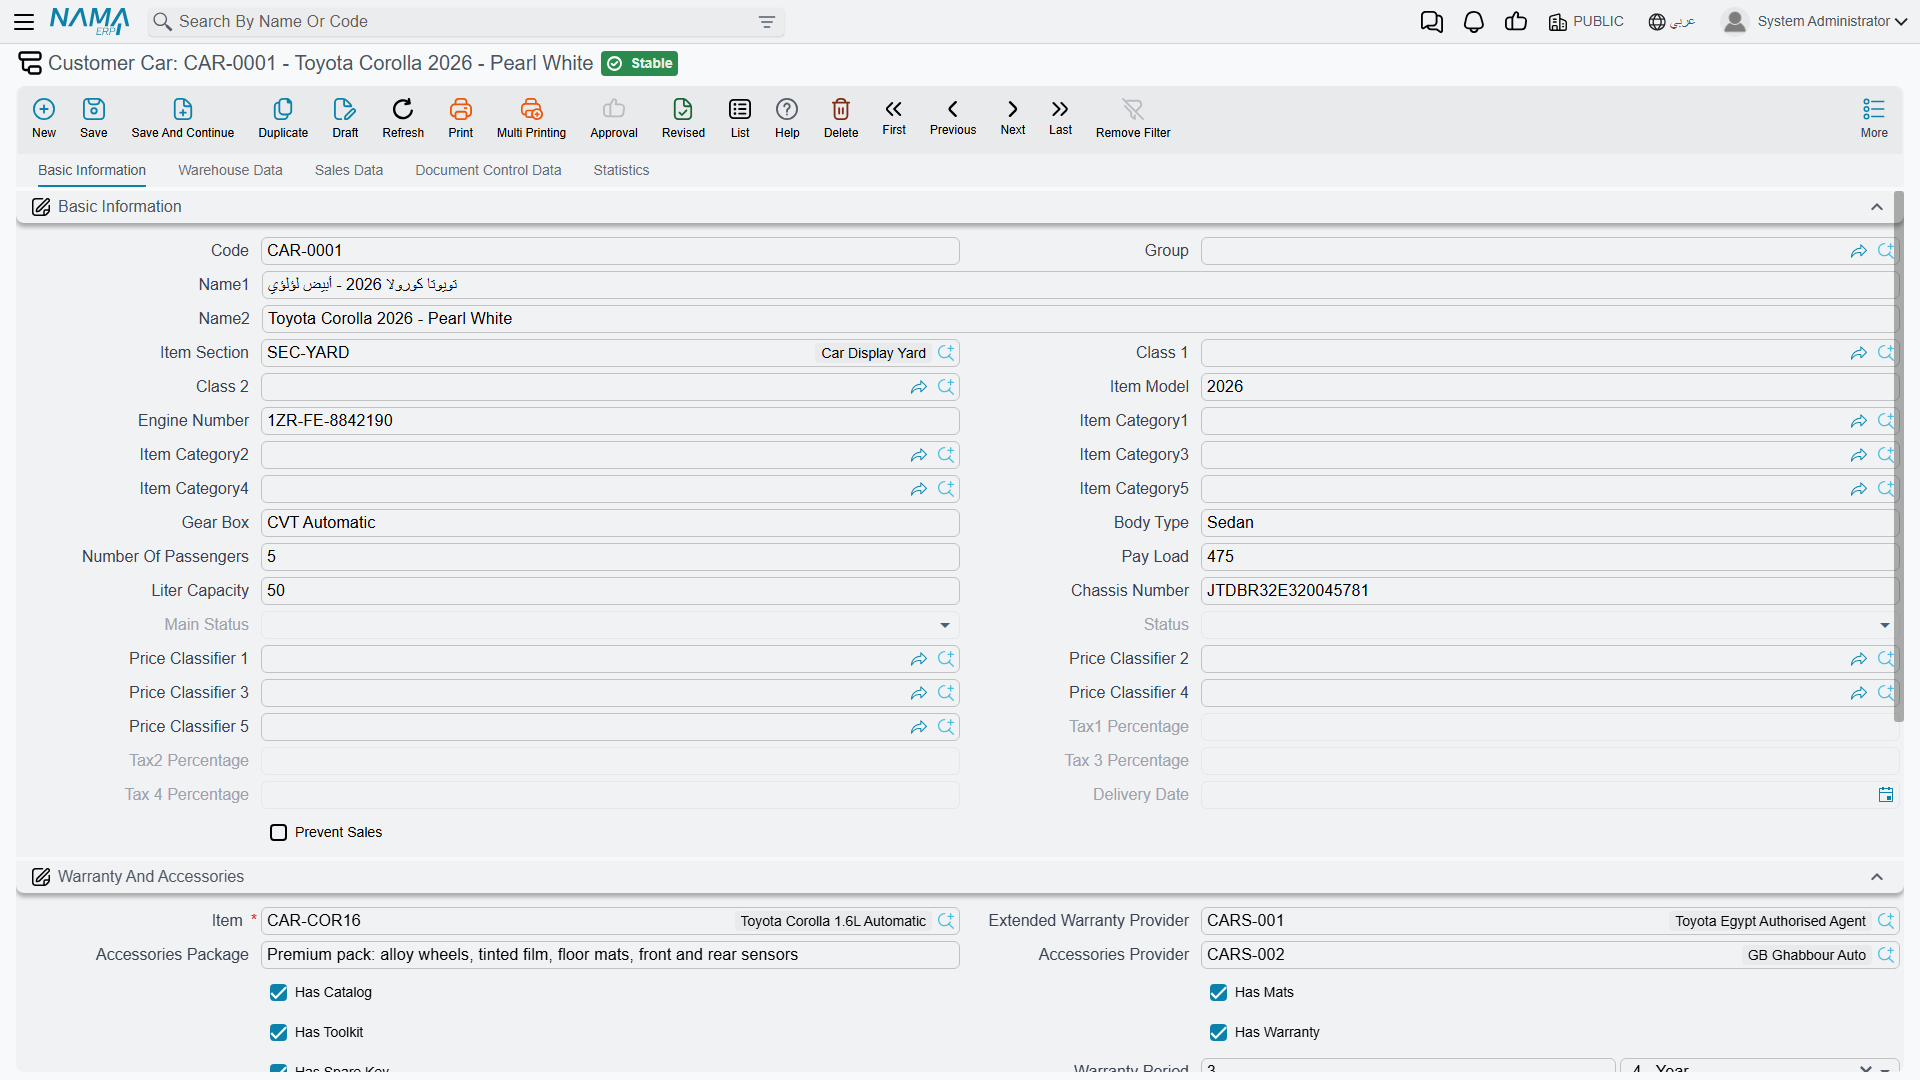Switch to Sales Data tab
Image resolution: width=1920 pixels, height=1080 pixels.
tap(349, 170)
